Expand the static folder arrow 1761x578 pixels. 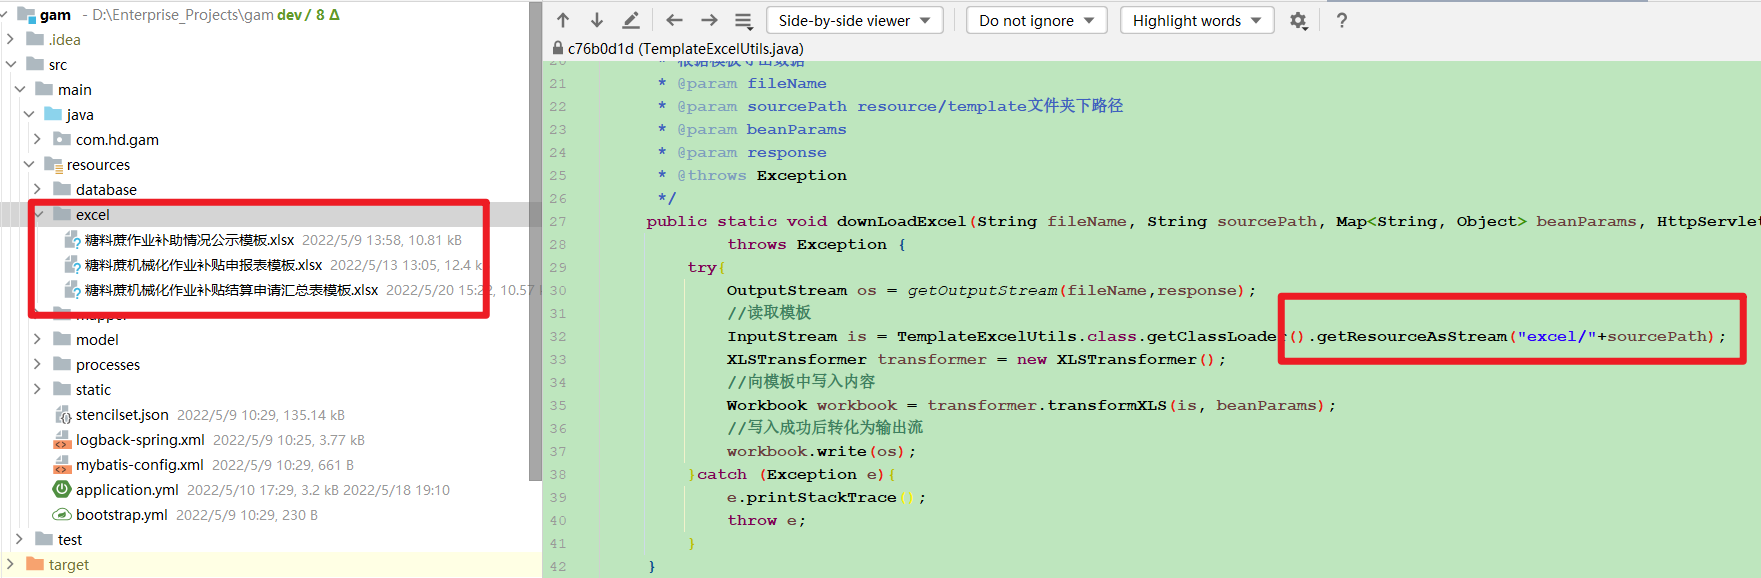point(37,389)
